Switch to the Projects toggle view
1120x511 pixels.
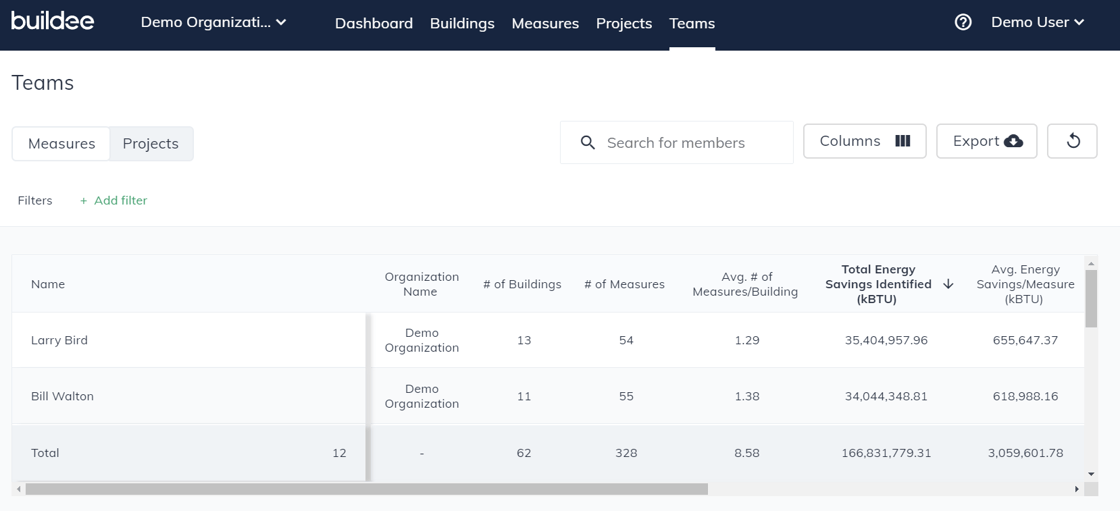151,143
